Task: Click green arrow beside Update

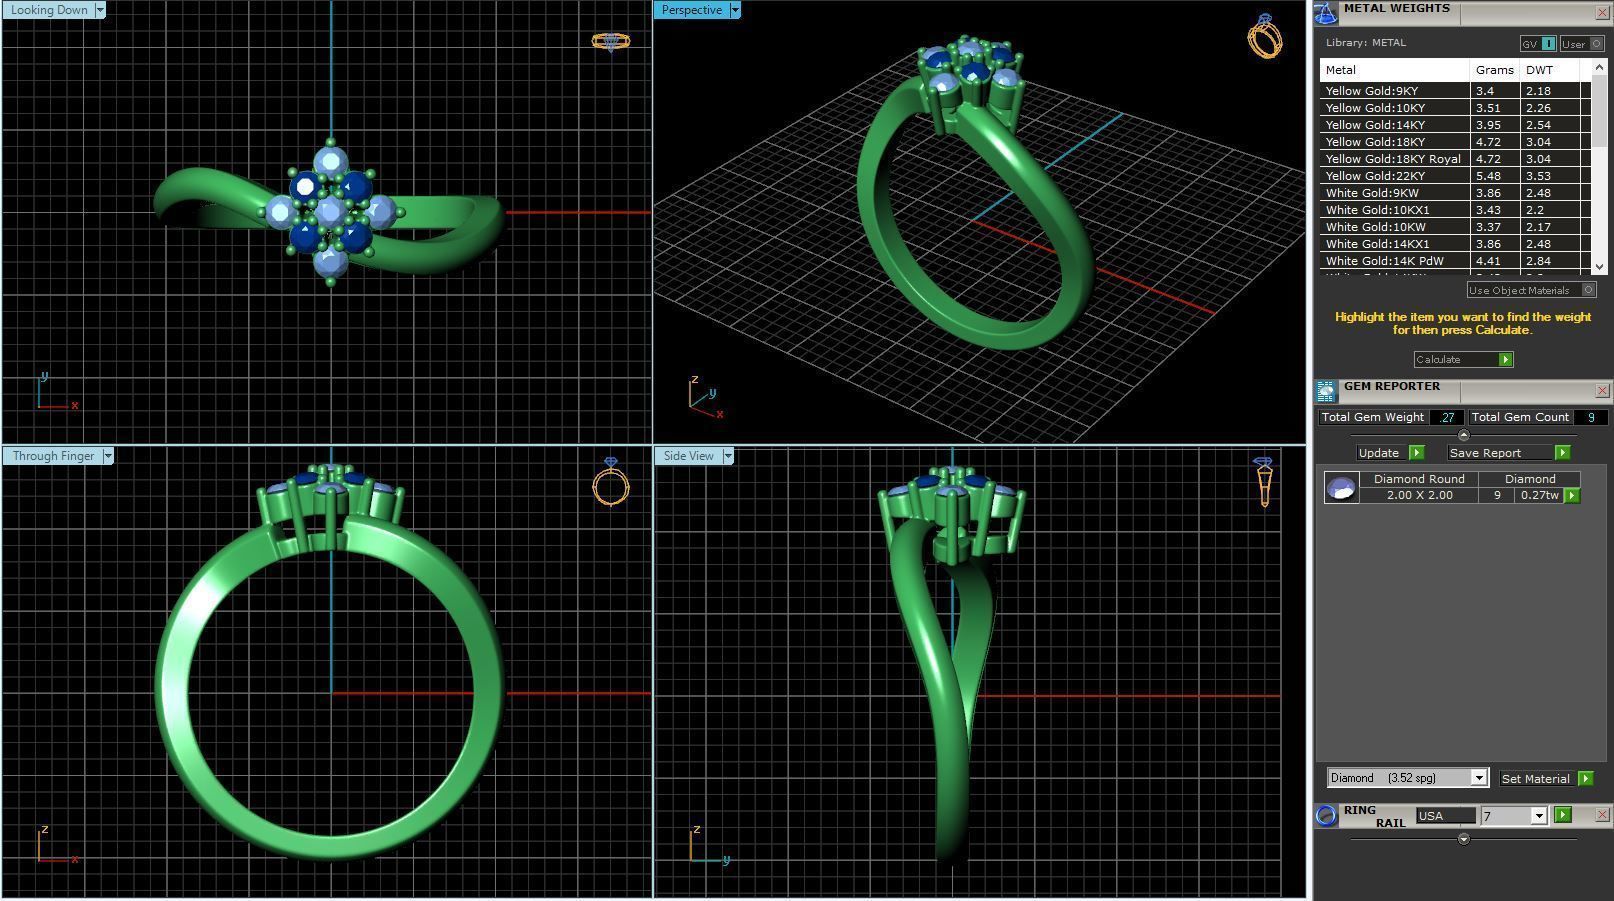Action: click(x=1416, y=453)
